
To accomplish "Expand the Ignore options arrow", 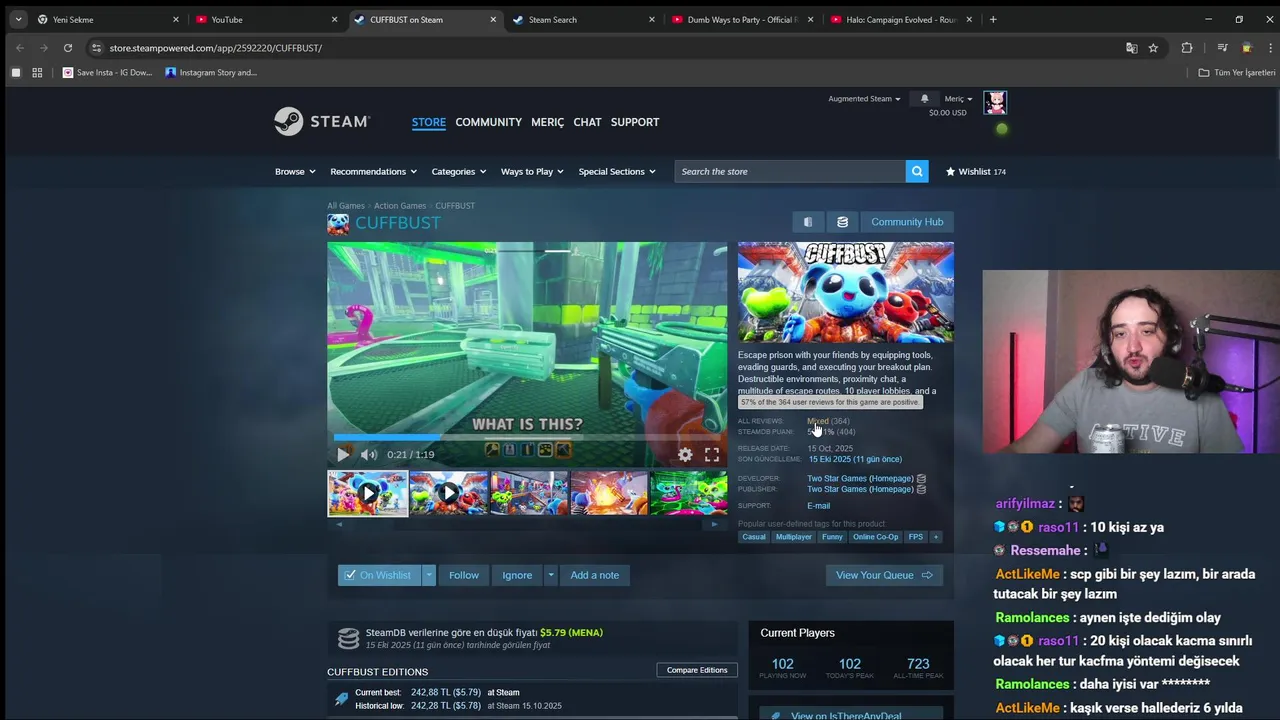I will coord(550,575).
